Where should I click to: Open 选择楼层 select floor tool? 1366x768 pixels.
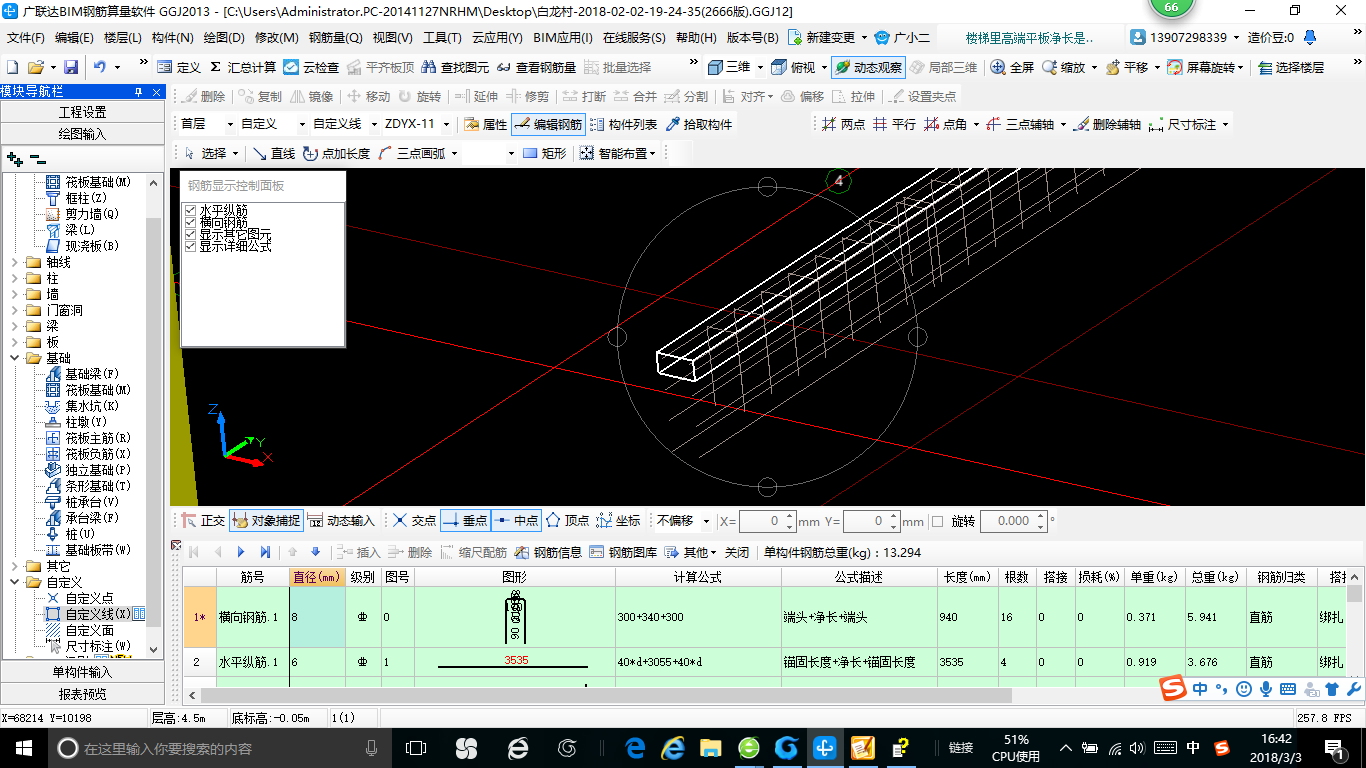click(x=1290, y=67)
